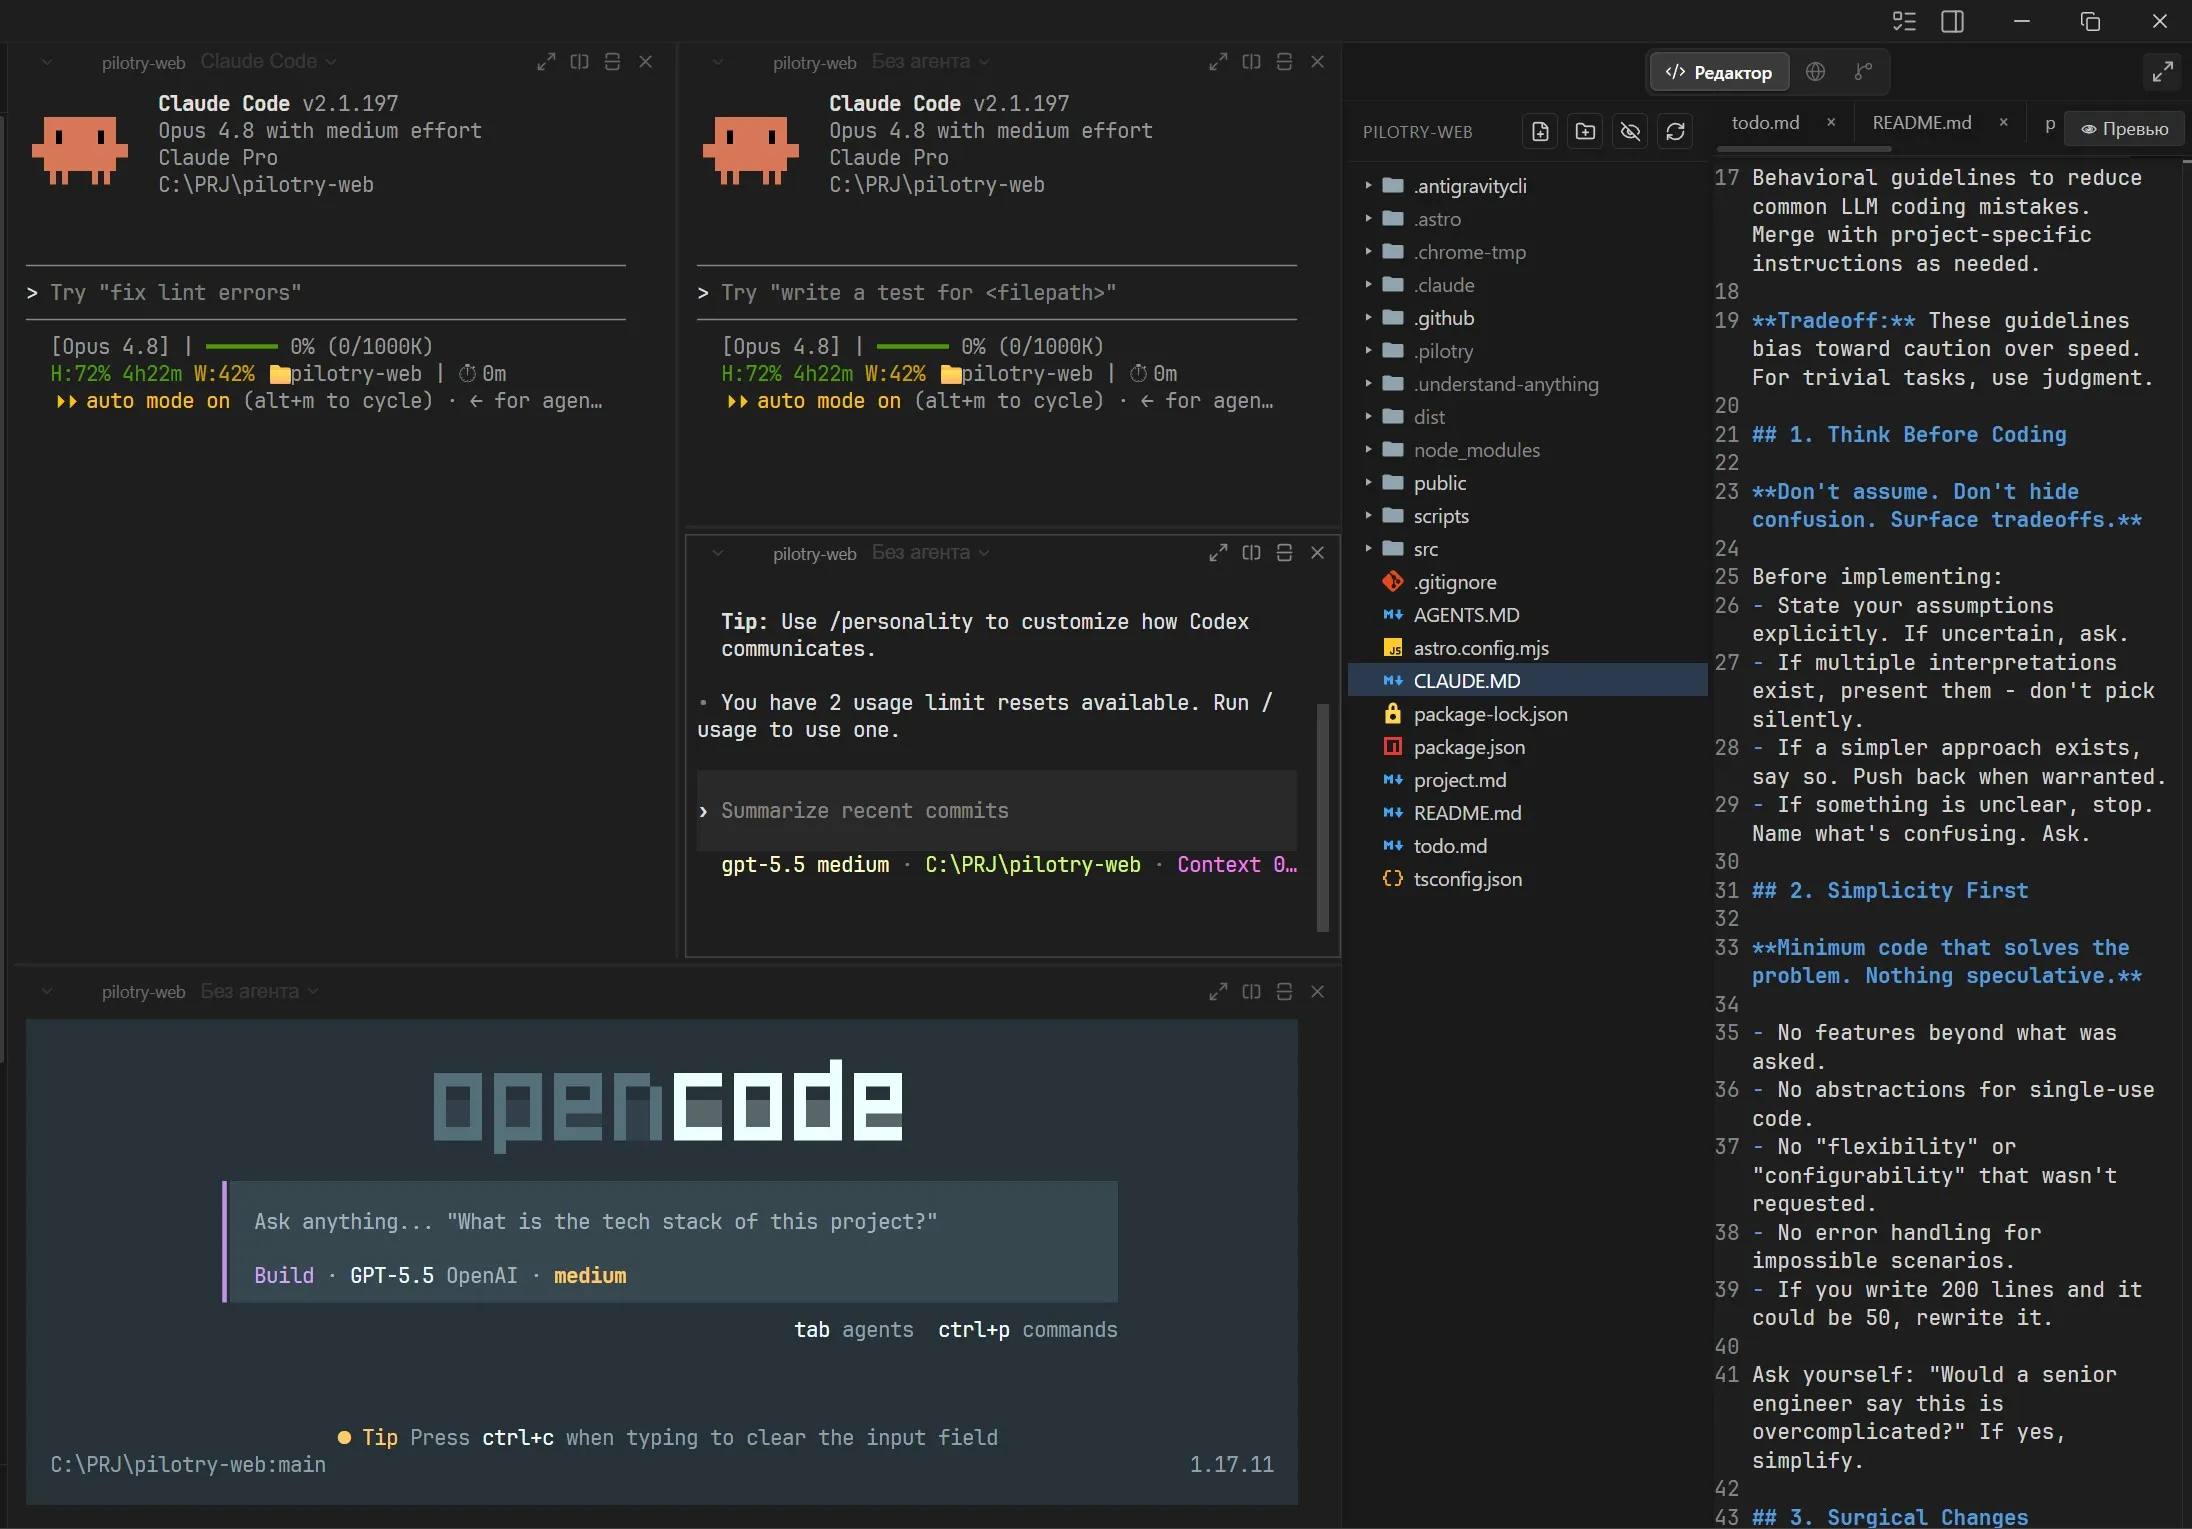Toggle hidden files visibility in explorer
The image size is (2192, 1529).
click(x=1631, y=131)
